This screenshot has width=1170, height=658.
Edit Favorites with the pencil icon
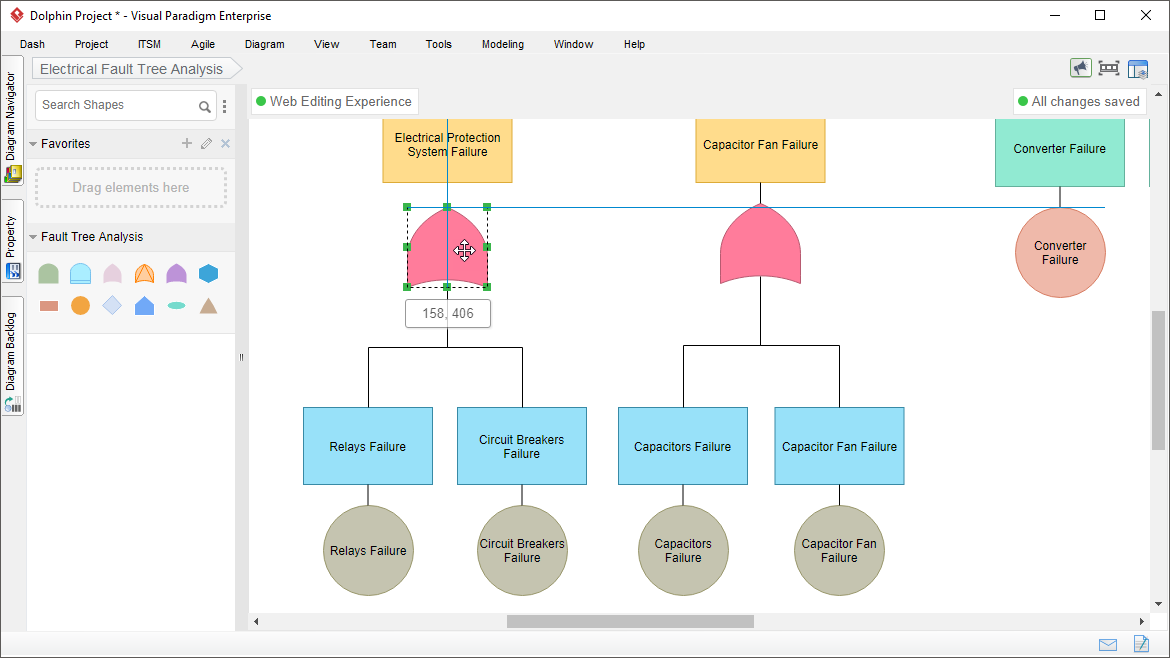pyautogui.click(x=207, y=143)
